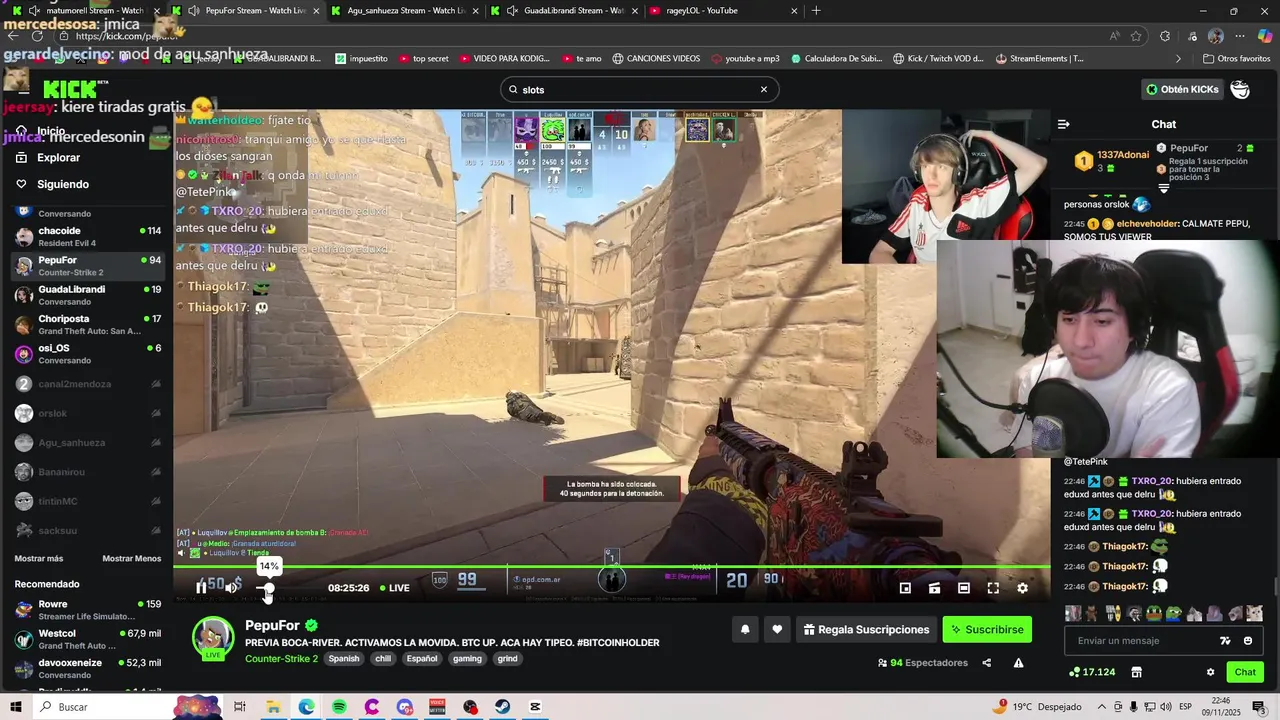
Task: Open osi_OS channel in sidebar
Action: click(x=88, y=353)
